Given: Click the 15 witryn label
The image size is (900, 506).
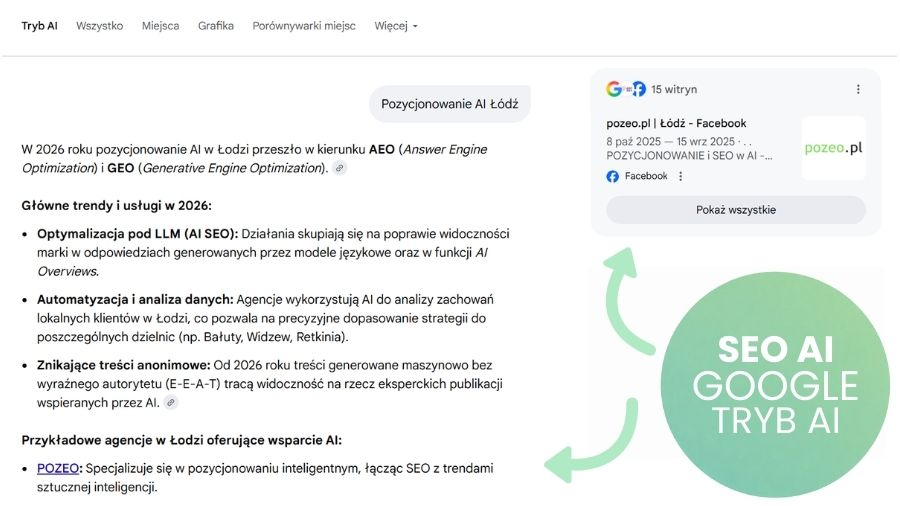Looking at the screenshot, I should point(674,89).
